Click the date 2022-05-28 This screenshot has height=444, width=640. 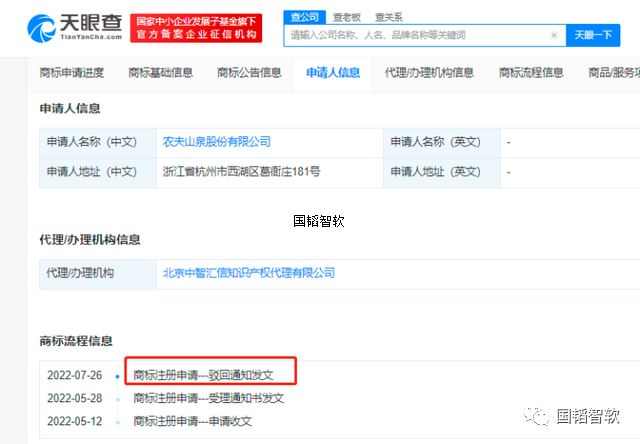point(75,398)
